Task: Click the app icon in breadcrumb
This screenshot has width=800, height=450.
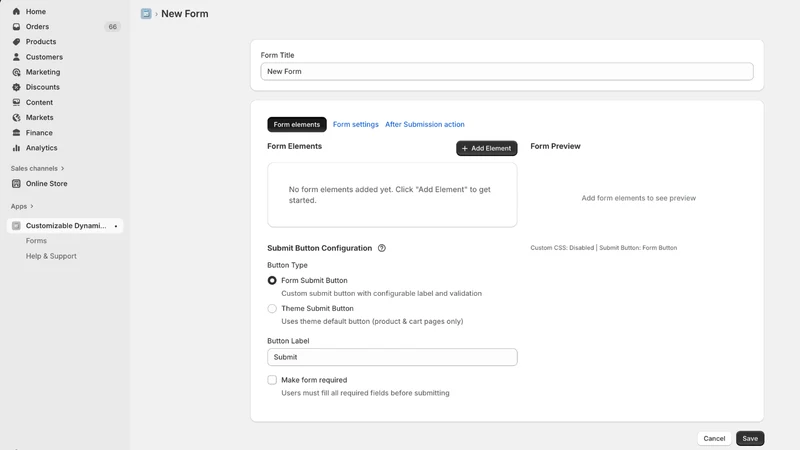Action: (x=146, y=14)
